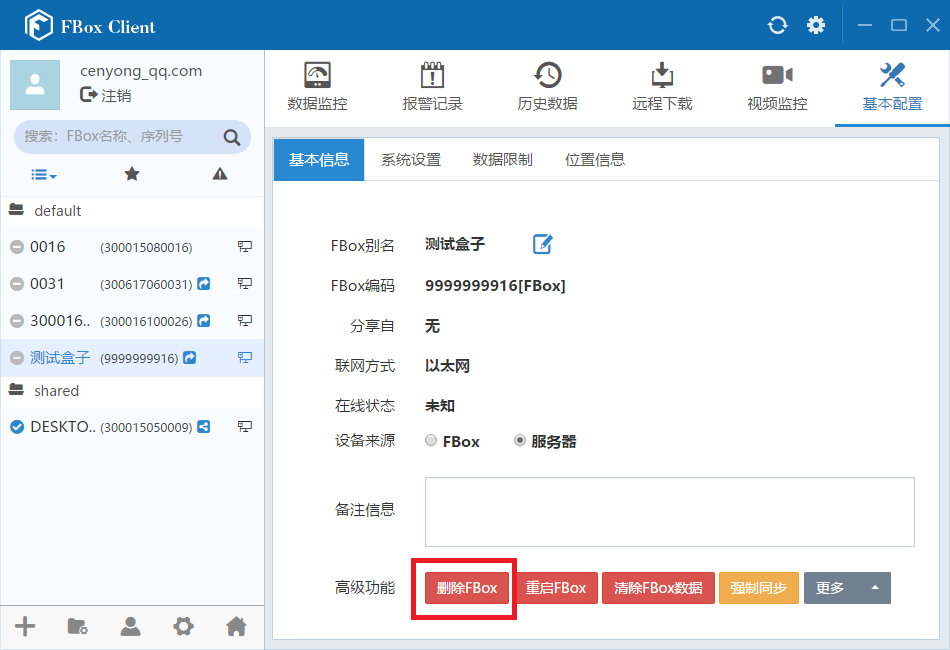The image size is (950, 650).
Task: Click the user avatar picture
Action: coord(35,85)
